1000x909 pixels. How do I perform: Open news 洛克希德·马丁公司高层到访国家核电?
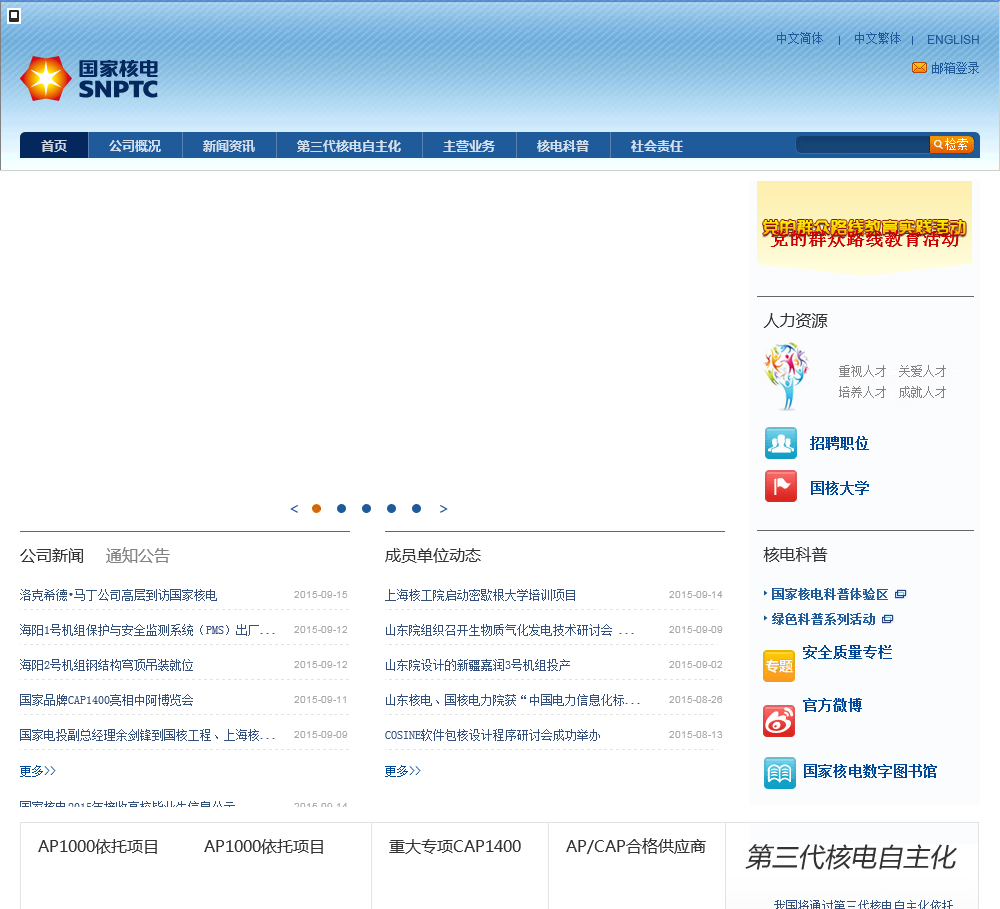point(118,595)
